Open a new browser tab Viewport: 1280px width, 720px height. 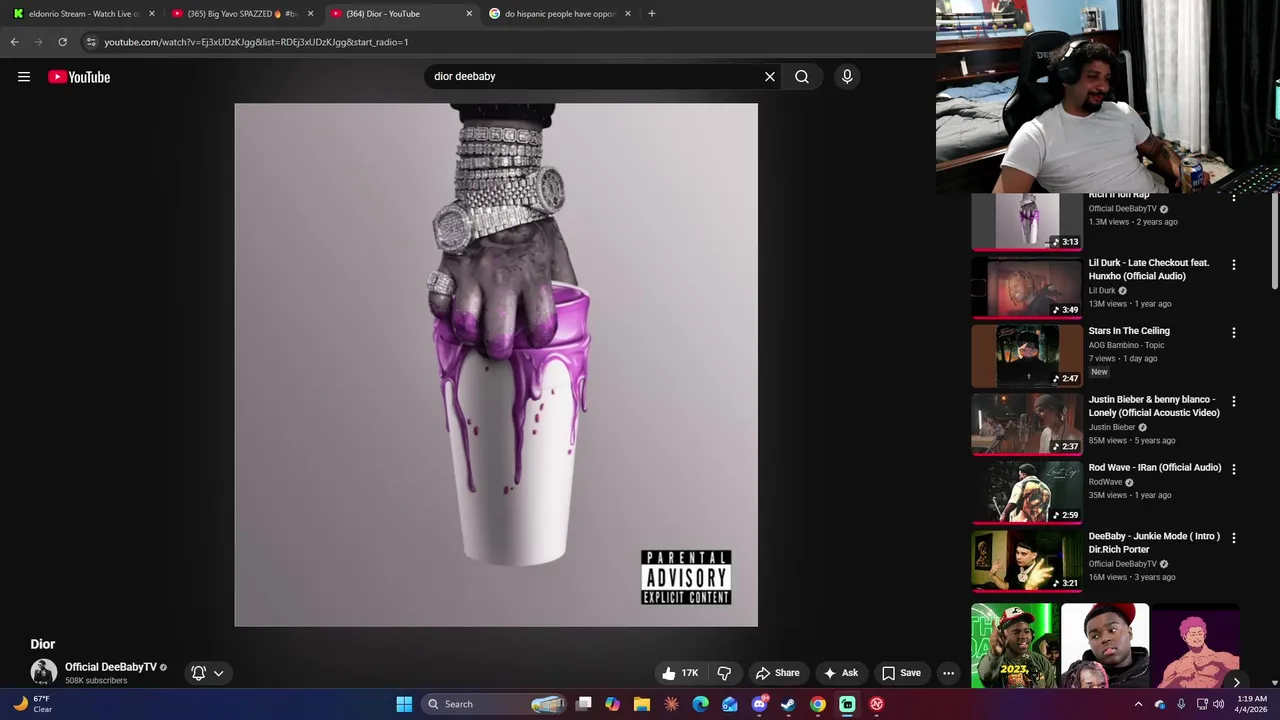[x=652, y=14]
